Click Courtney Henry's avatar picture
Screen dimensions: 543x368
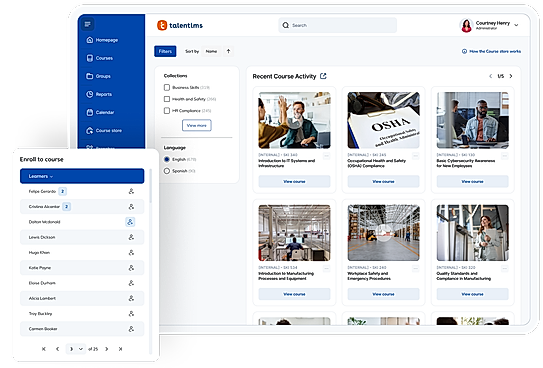click(466, 25)
